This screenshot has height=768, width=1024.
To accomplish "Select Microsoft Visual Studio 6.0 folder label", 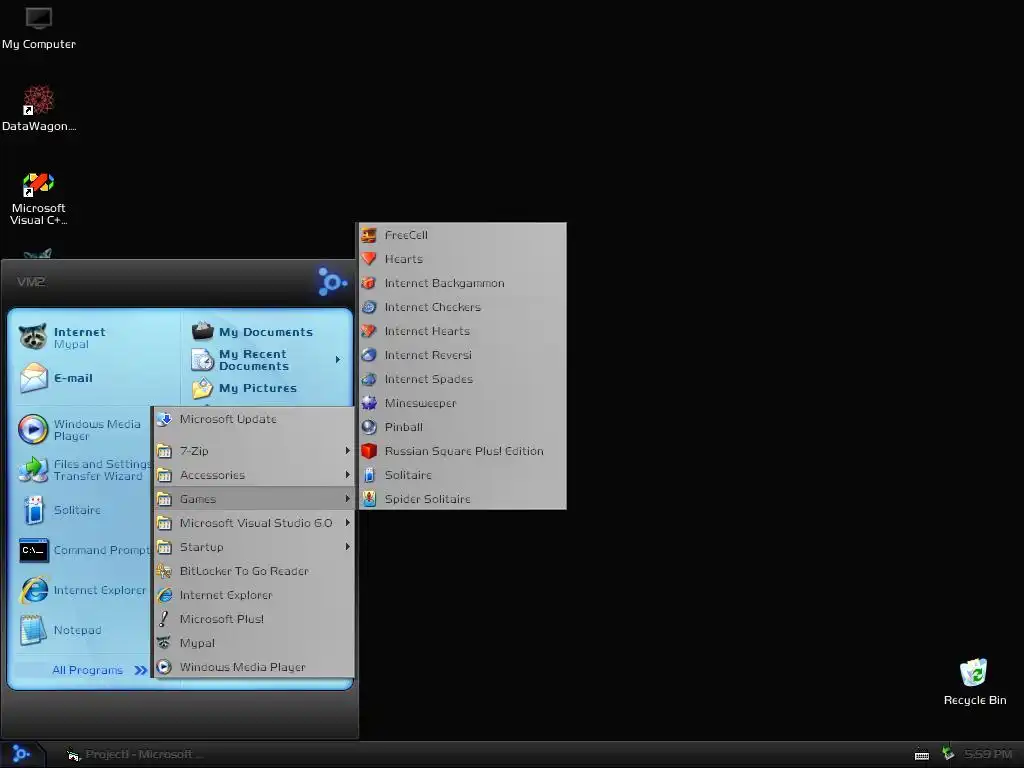I will click(256, 523).
